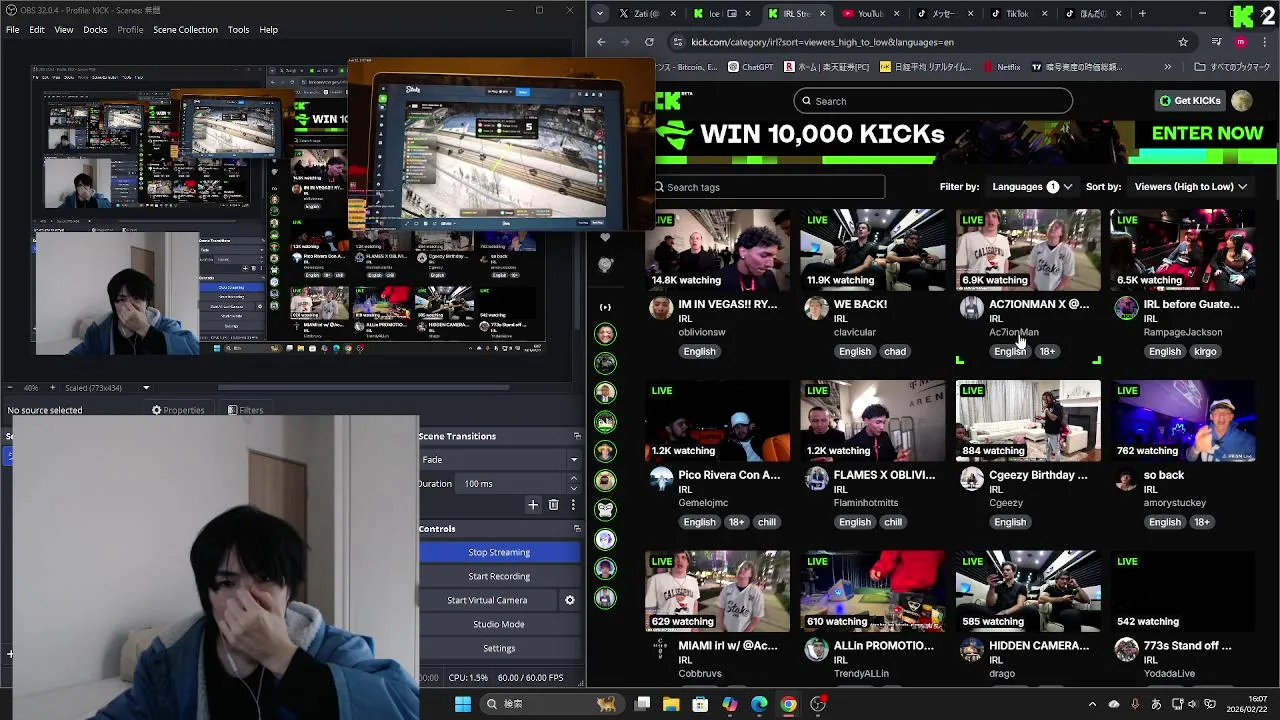
Task: Open OBS Settings from the Controls dock
Action: (499, 648)
